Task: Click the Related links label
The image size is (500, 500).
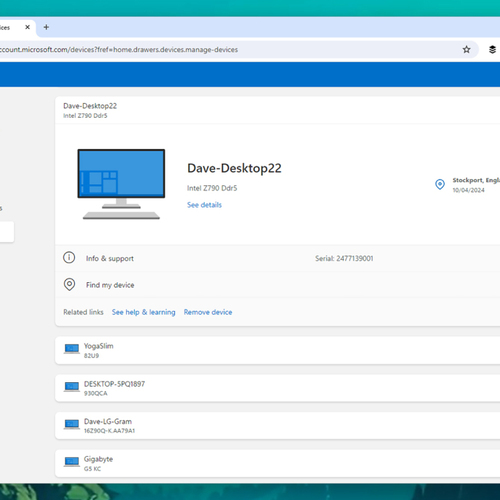Action: click(83, 312)
